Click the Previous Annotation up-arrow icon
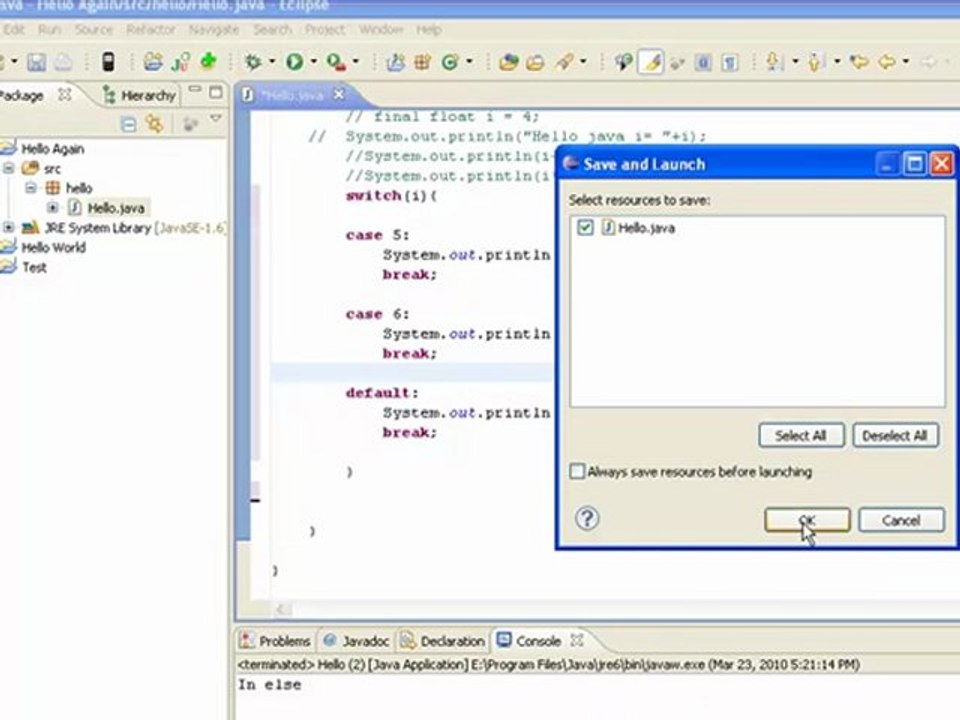960x720 pixels. coord(815,62)
